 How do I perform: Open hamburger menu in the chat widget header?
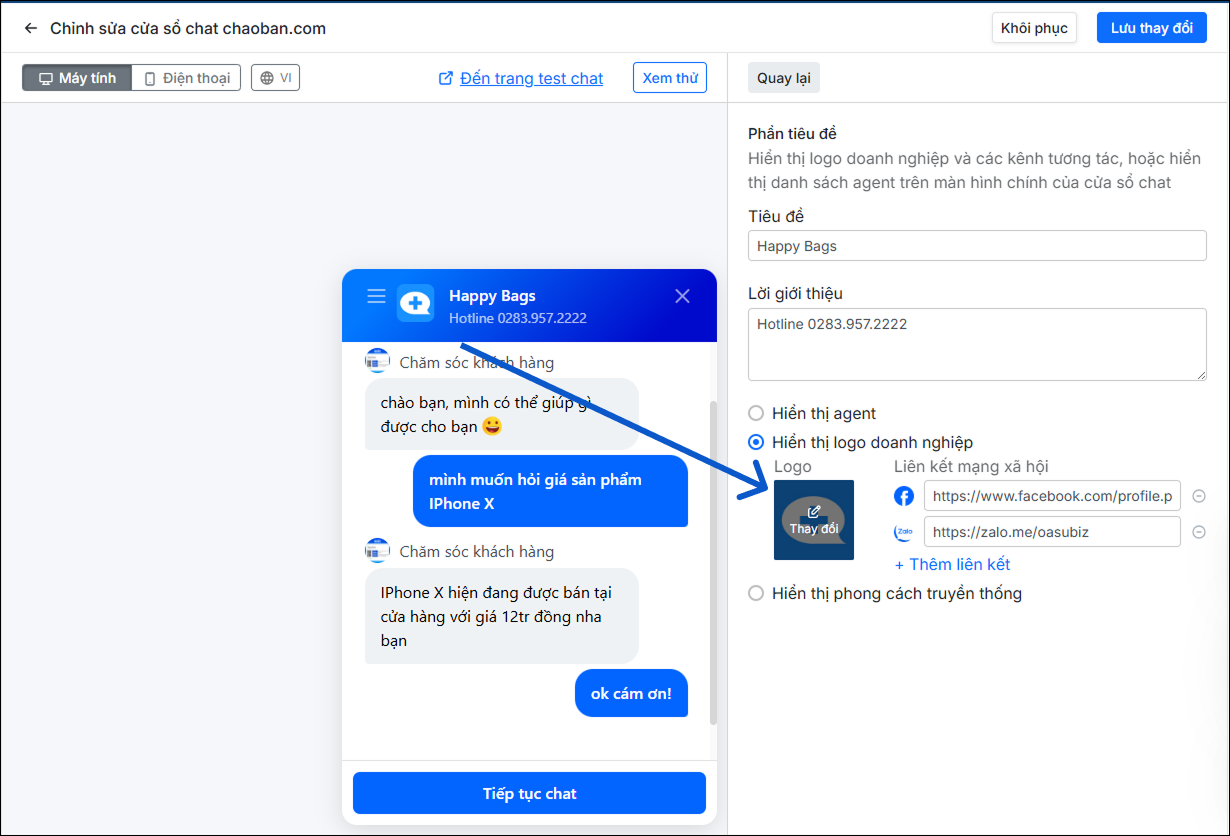point(376,296)
